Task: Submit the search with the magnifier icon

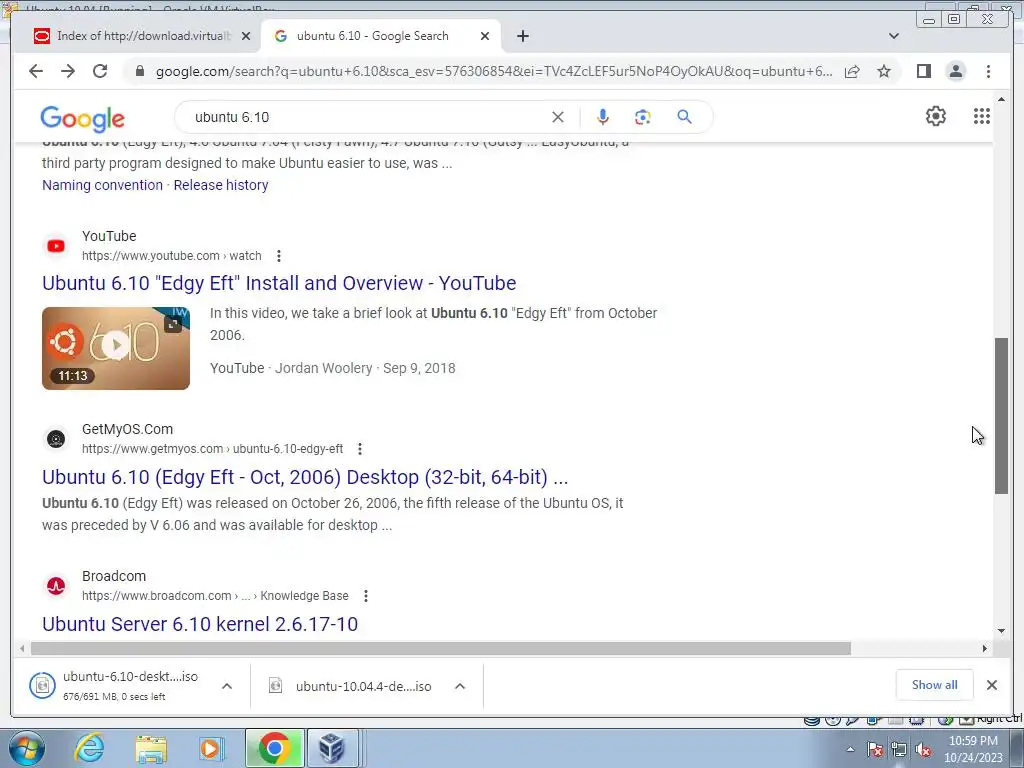Action: 684,117
